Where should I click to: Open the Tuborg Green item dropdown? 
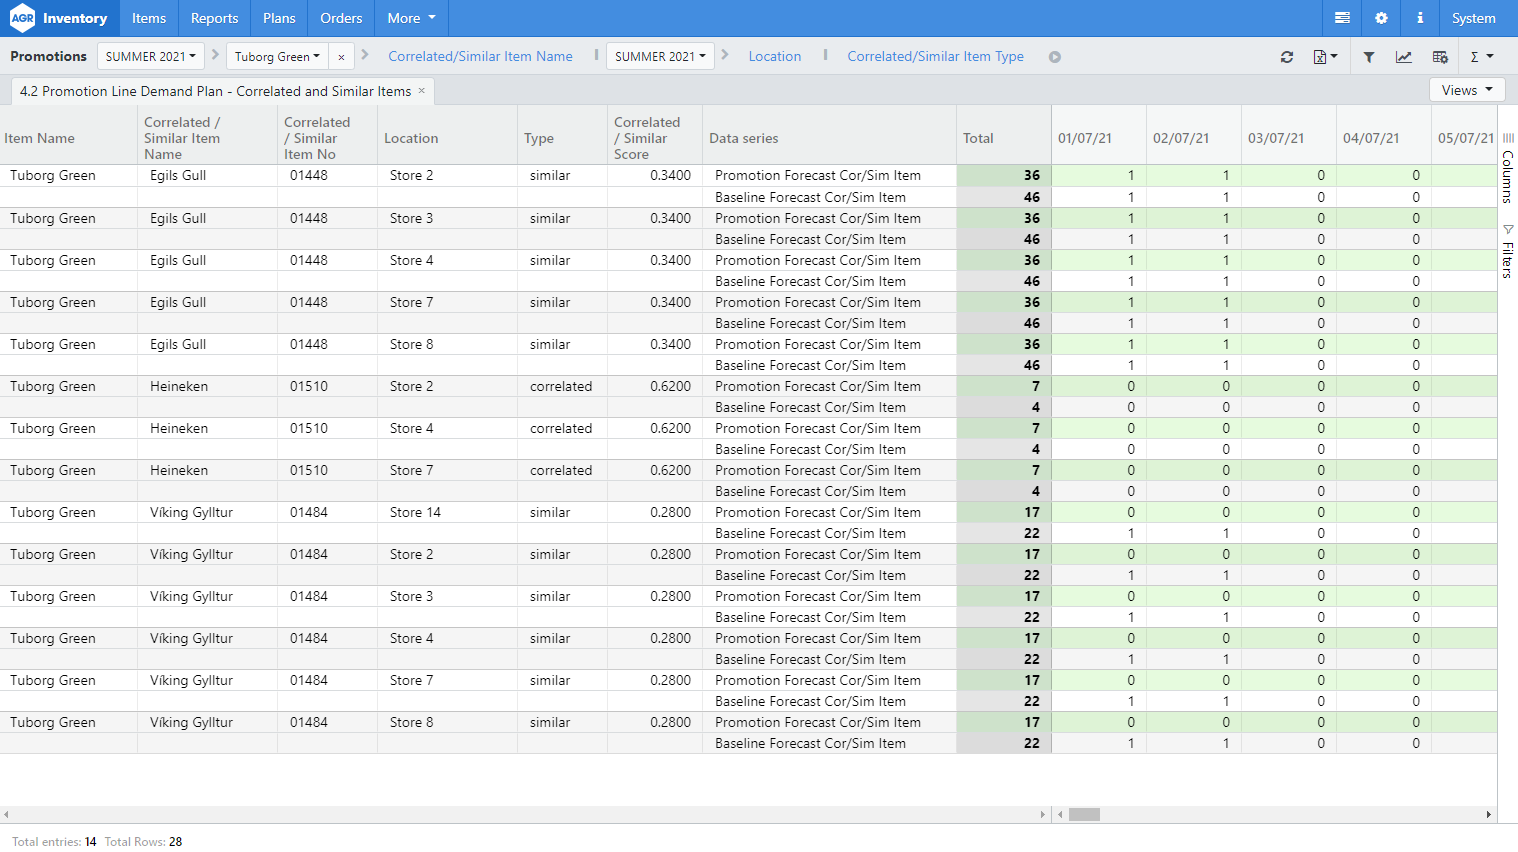coord(277,56)
